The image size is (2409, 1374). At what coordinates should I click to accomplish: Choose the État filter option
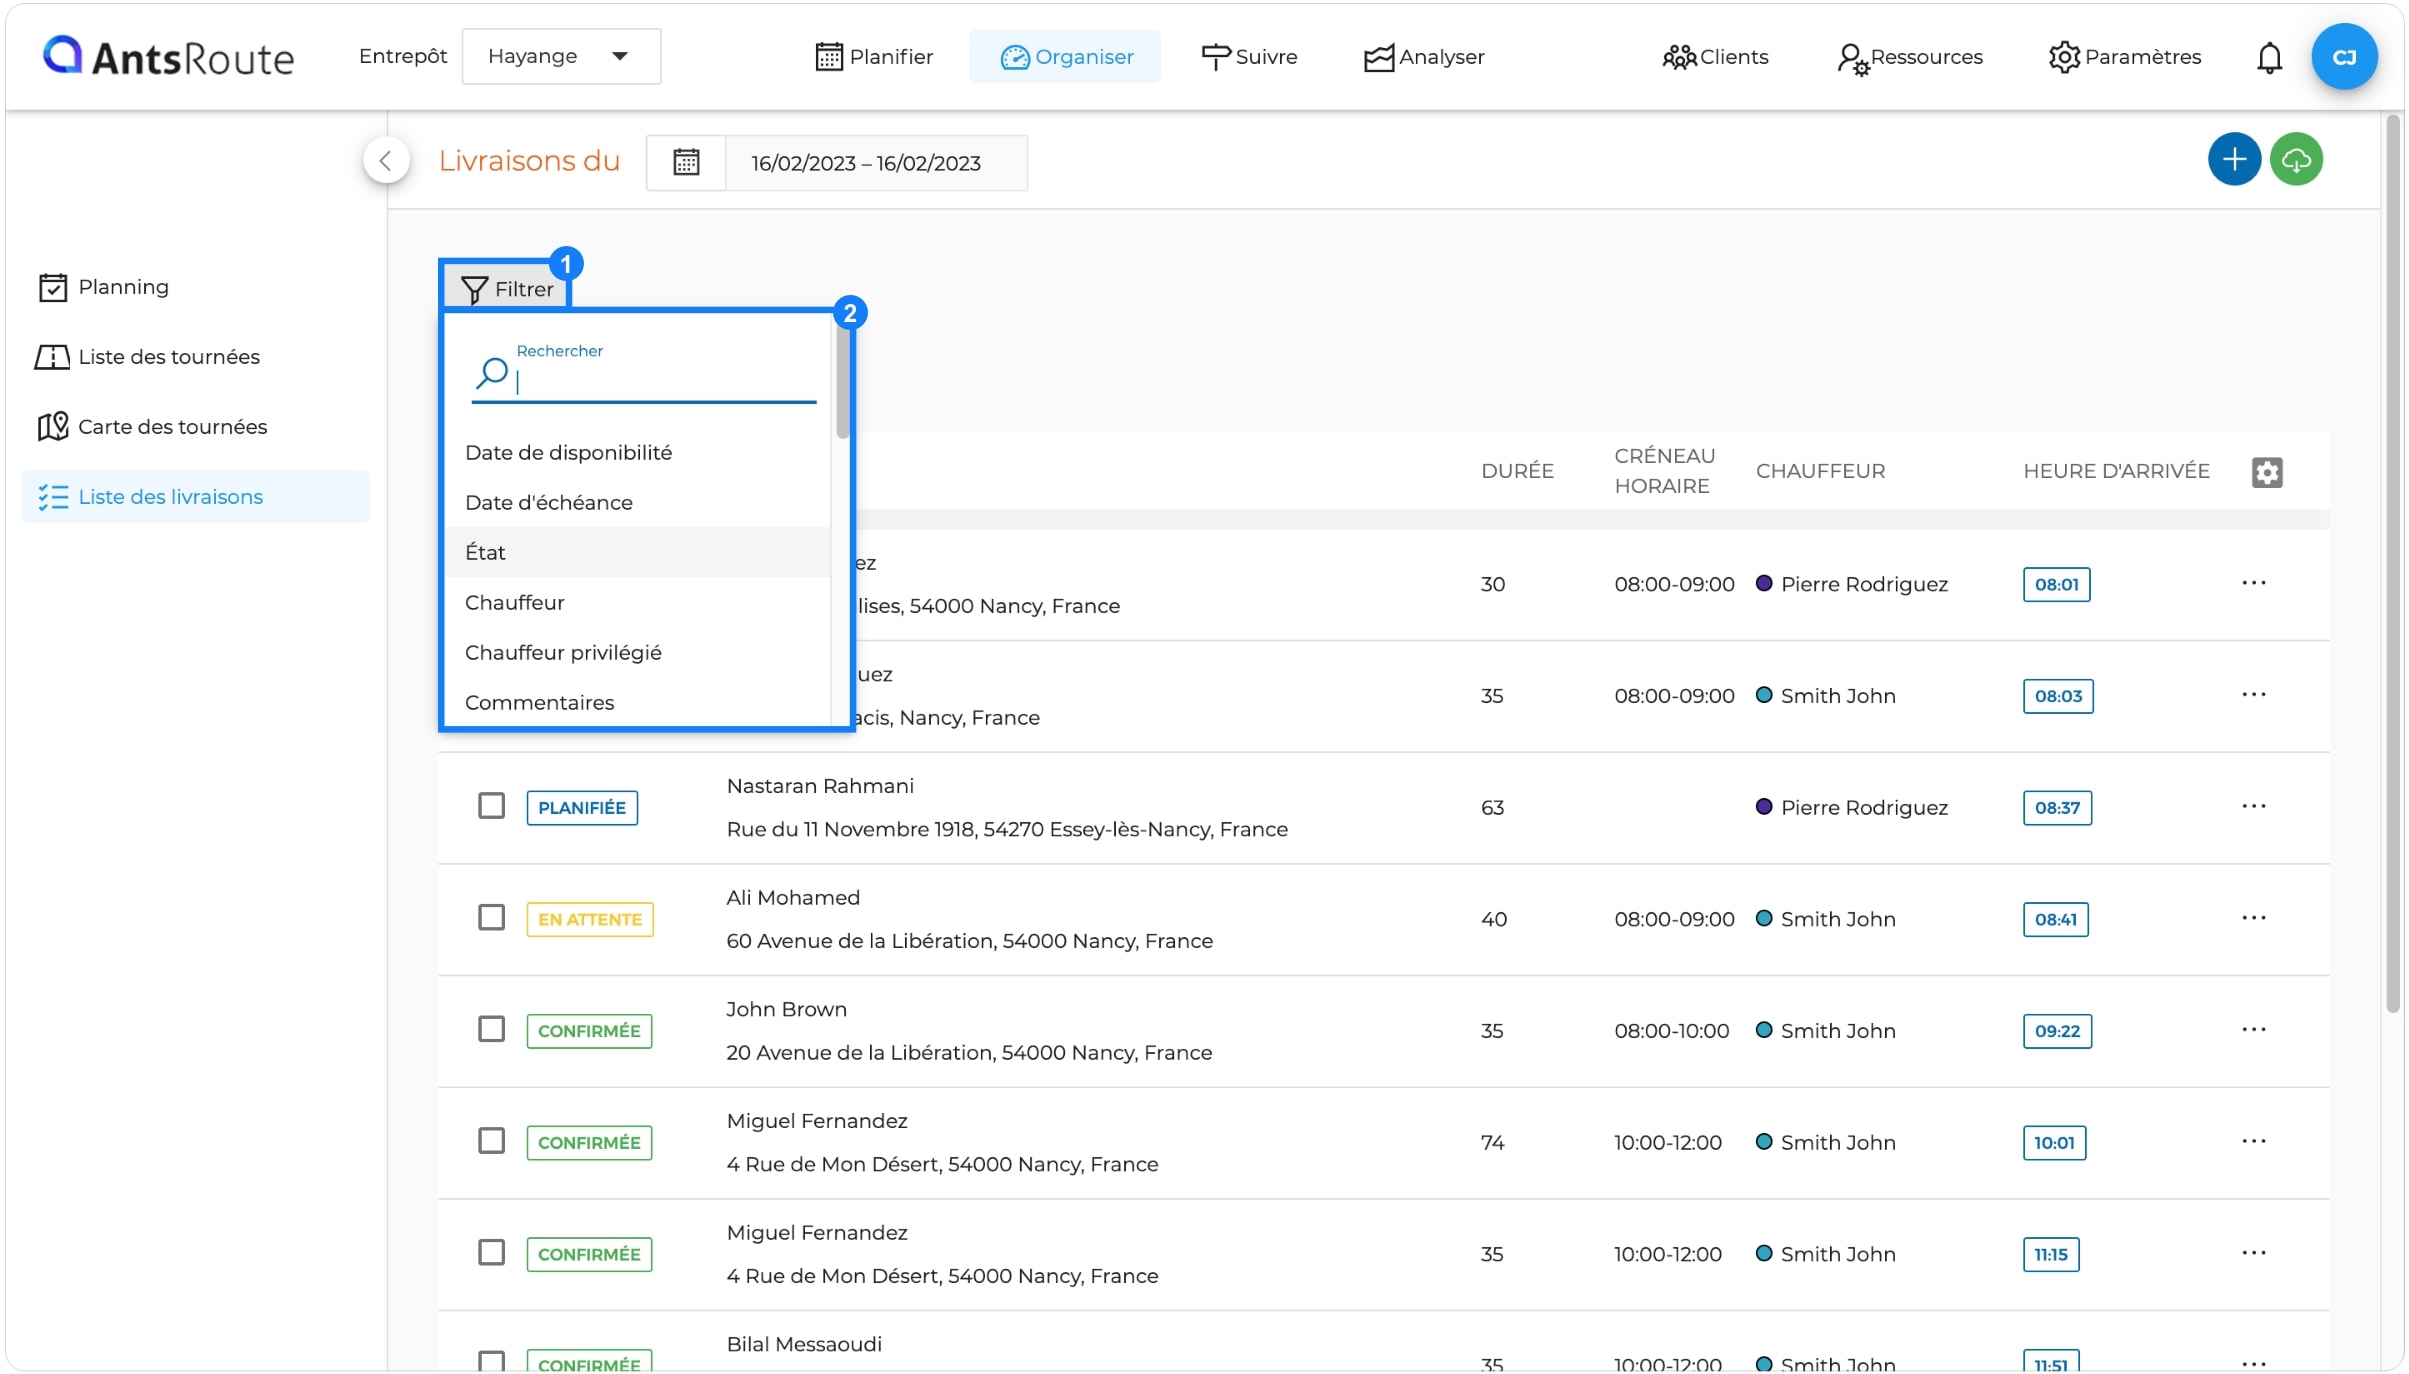click(x=637, y=552)
